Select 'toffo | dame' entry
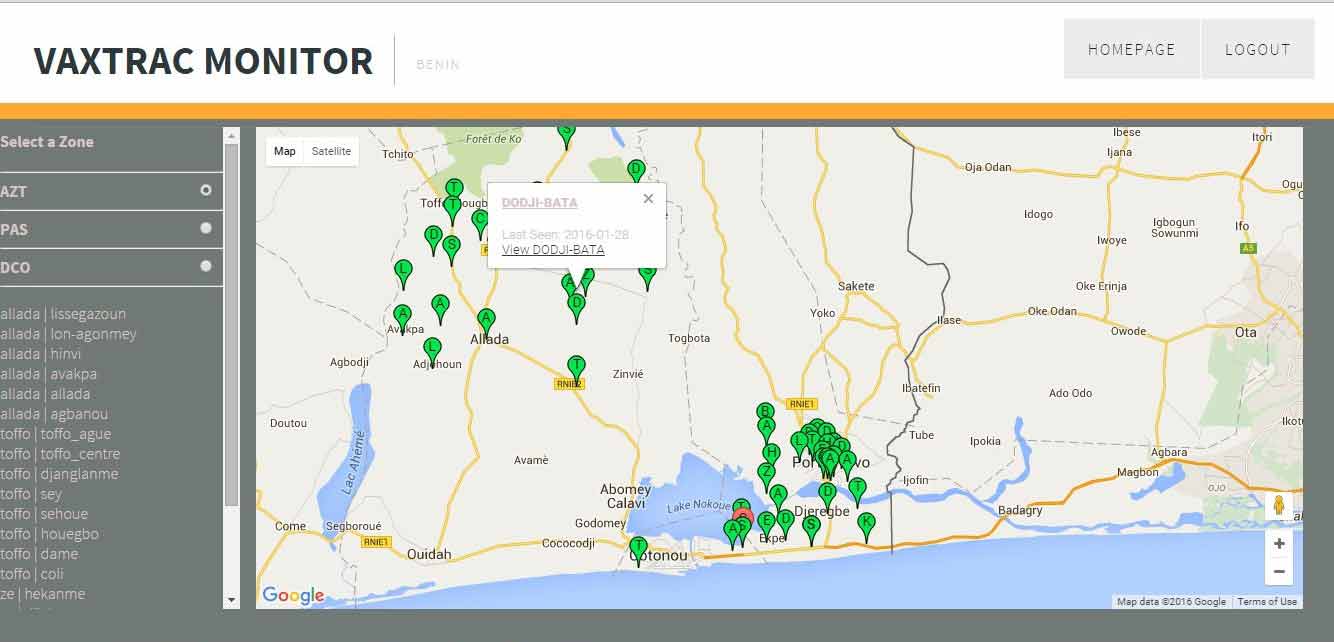The width and height of the screenshot is (1334, 642). point(39,554)
